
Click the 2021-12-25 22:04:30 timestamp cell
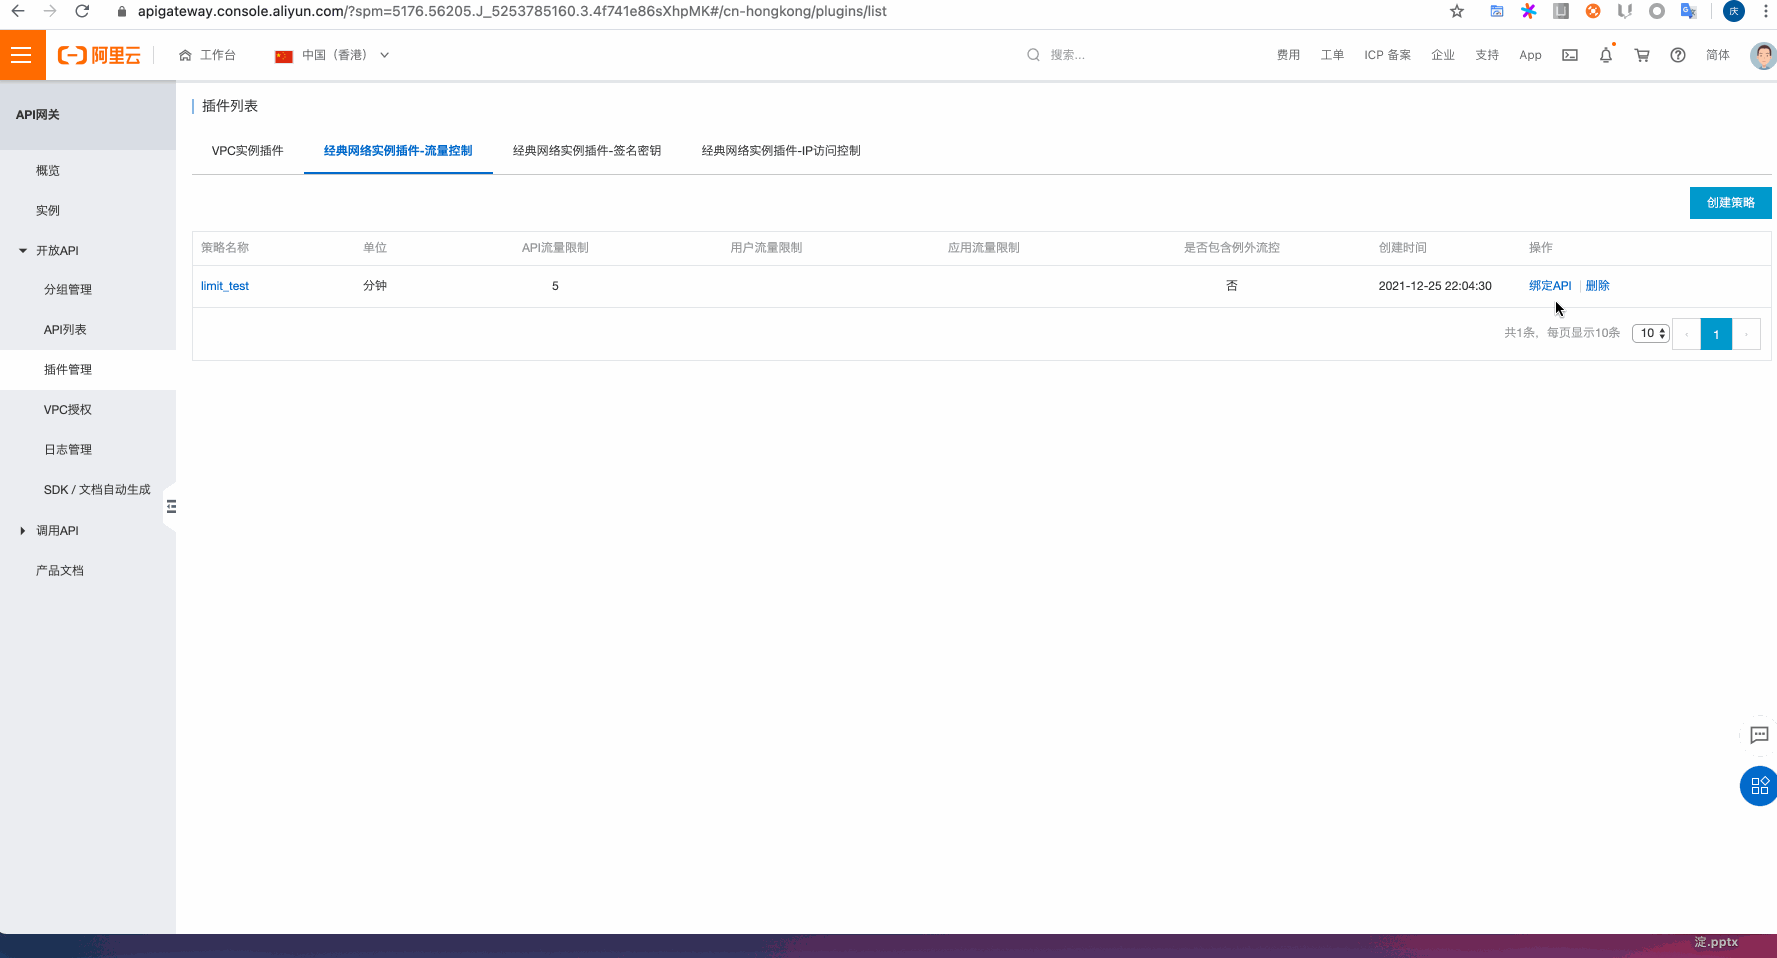coord(1435,286)
